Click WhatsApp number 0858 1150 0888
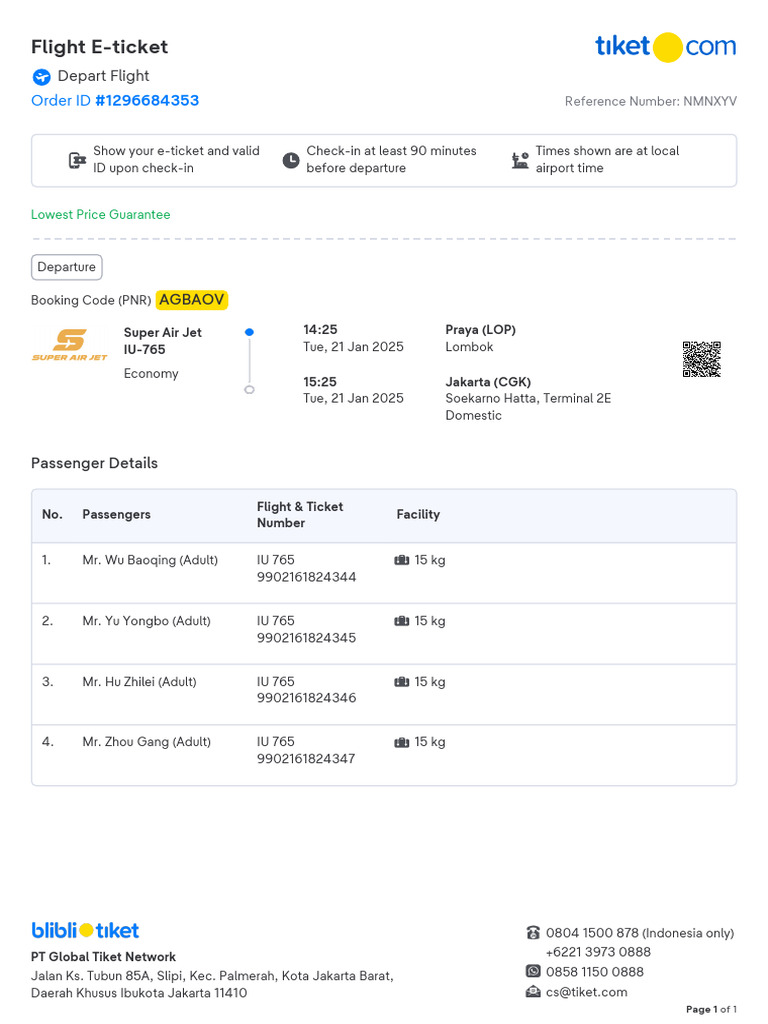 click(595, 972)
